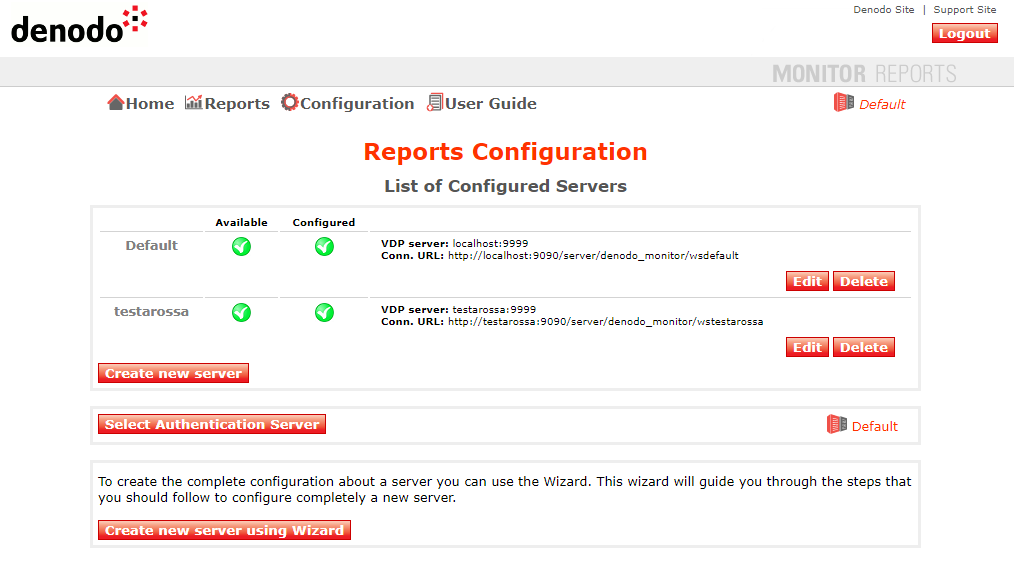Click VDP server testarossa:9999 text
Viewport: 1014px width, 565px height.
tap(458, 310)
